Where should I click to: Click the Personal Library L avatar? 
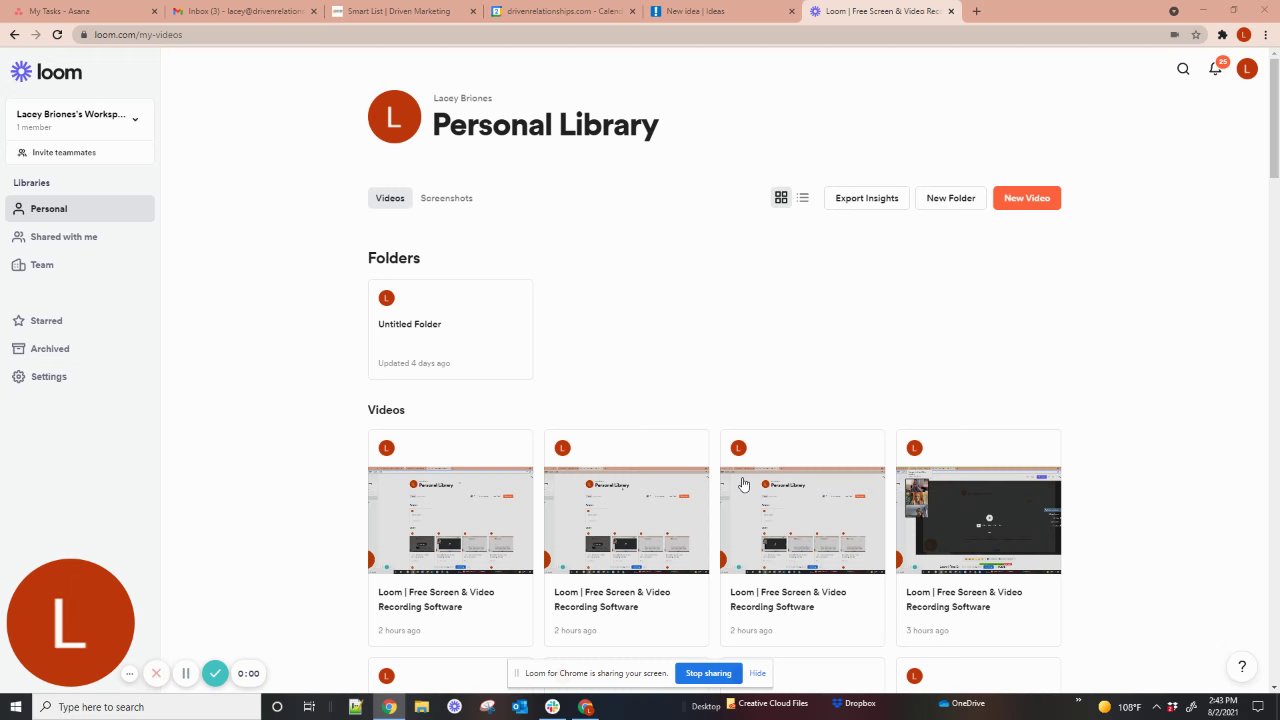(394, 117)
